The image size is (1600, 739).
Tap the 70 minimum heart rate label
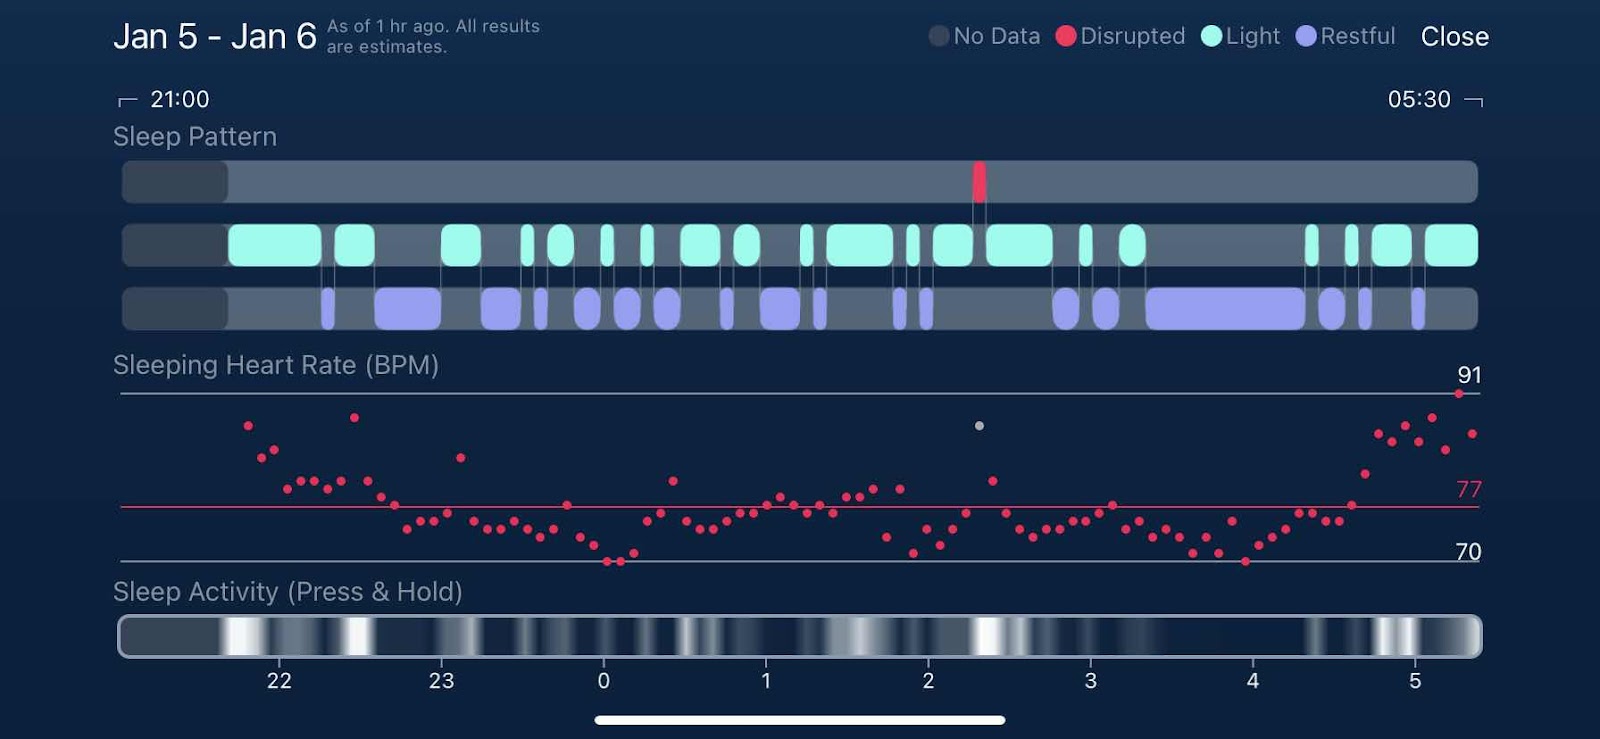point(1468,552)
